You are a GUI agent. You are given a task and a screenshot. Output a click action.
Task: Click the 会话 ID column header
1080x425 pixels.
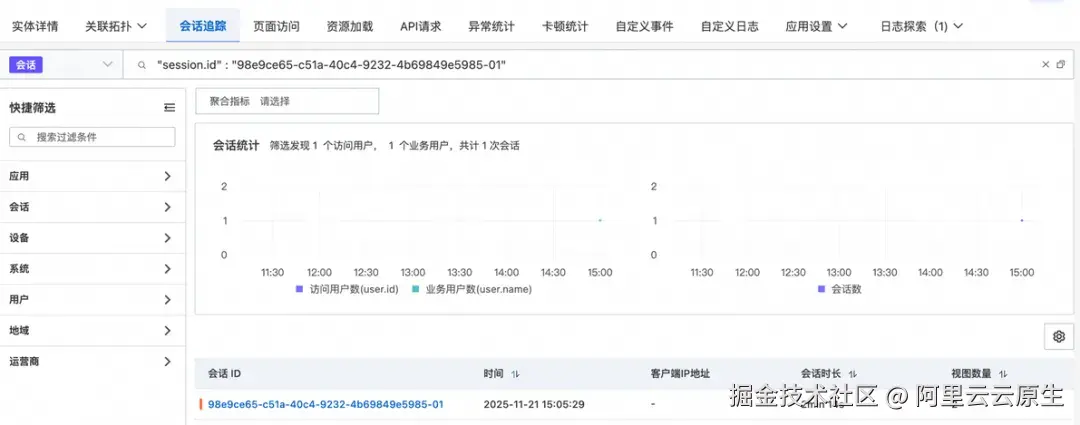pyautogui.click(x=225, y=374)
